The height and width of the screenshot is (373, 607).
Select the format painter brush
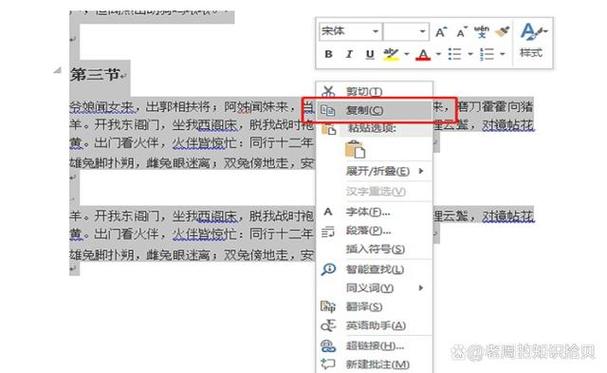(x=502, y=32)
